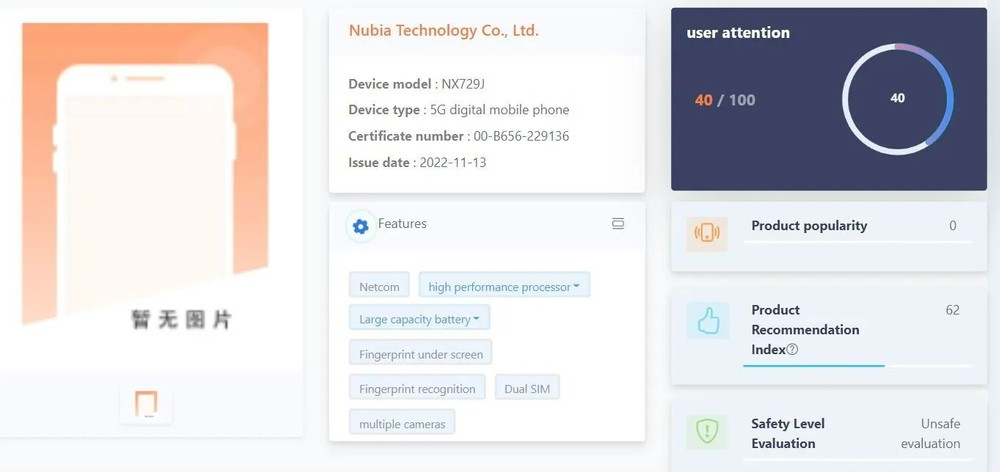The image size is (1000, 472).
Task: Select the small orange phone thumbnail
Action: (146, 404)
